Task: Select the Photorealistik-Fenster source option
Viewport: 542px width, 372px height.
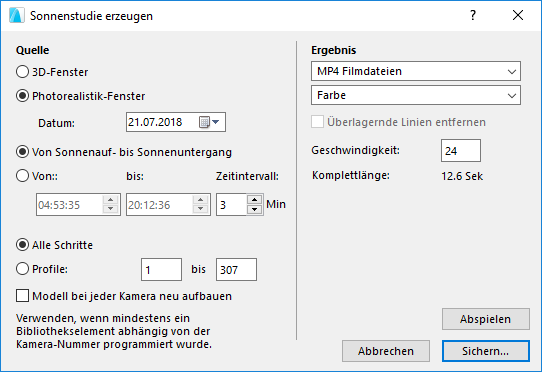Action: (x=22, y=96)
